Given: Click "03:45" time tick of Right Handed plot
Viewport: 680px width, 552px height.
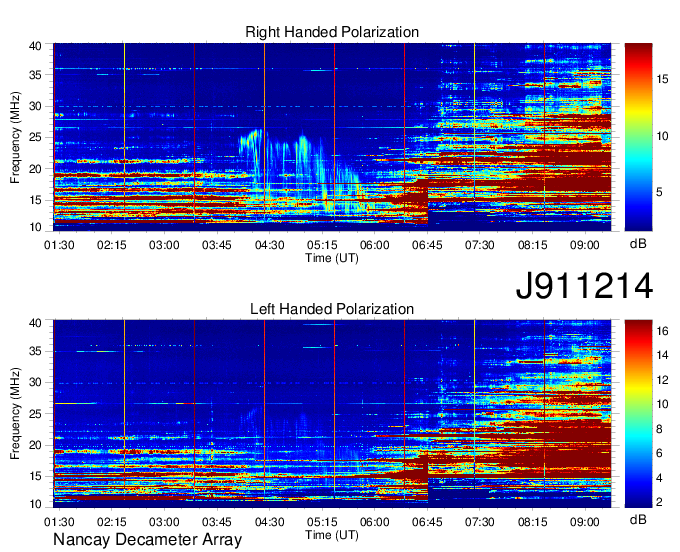Looking at the screenshot, I should click(216, 245).
